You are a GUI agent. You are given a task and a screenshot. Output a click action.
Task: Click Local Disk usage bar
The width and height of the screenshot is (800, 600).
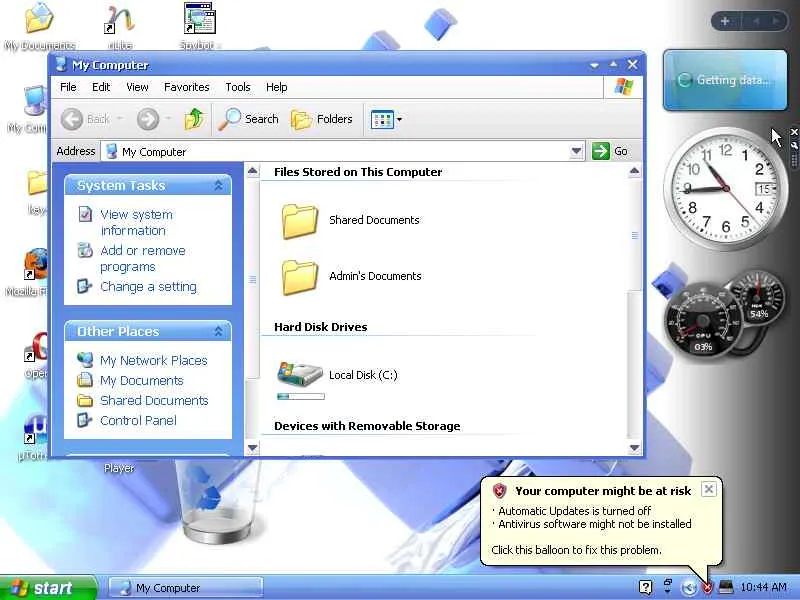coord(301,396)
